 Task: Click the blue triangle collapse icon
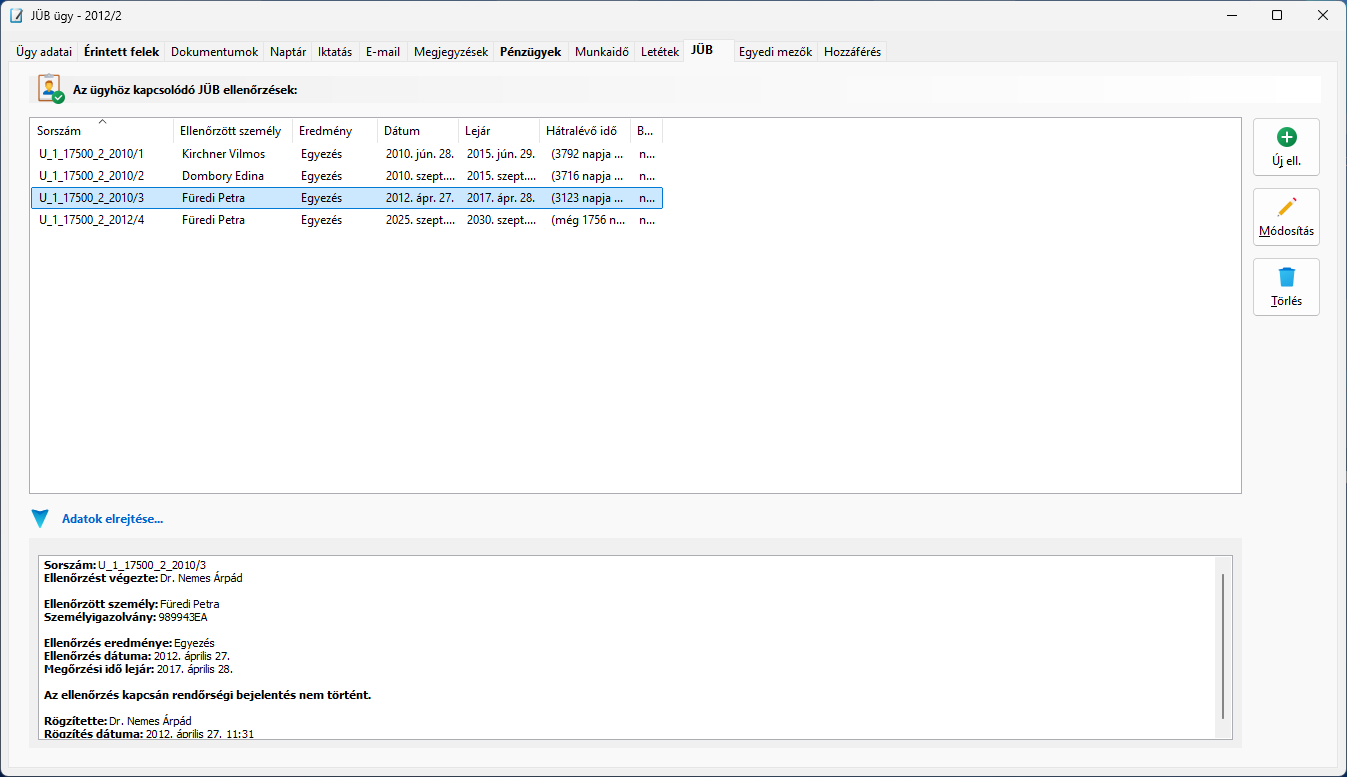pos(40,519)
